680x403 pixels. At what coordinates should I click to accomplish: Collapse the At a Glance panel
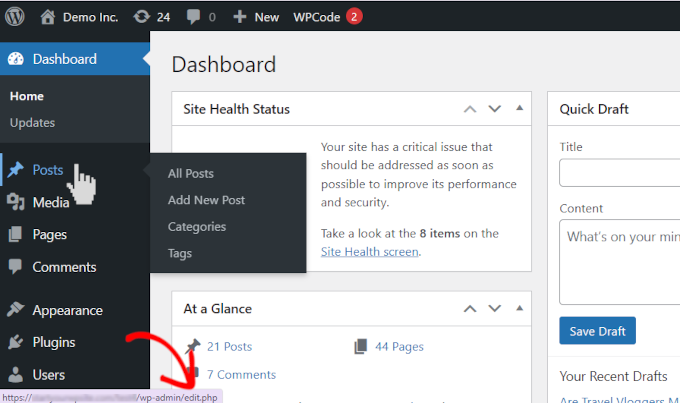tap(518, 309)
